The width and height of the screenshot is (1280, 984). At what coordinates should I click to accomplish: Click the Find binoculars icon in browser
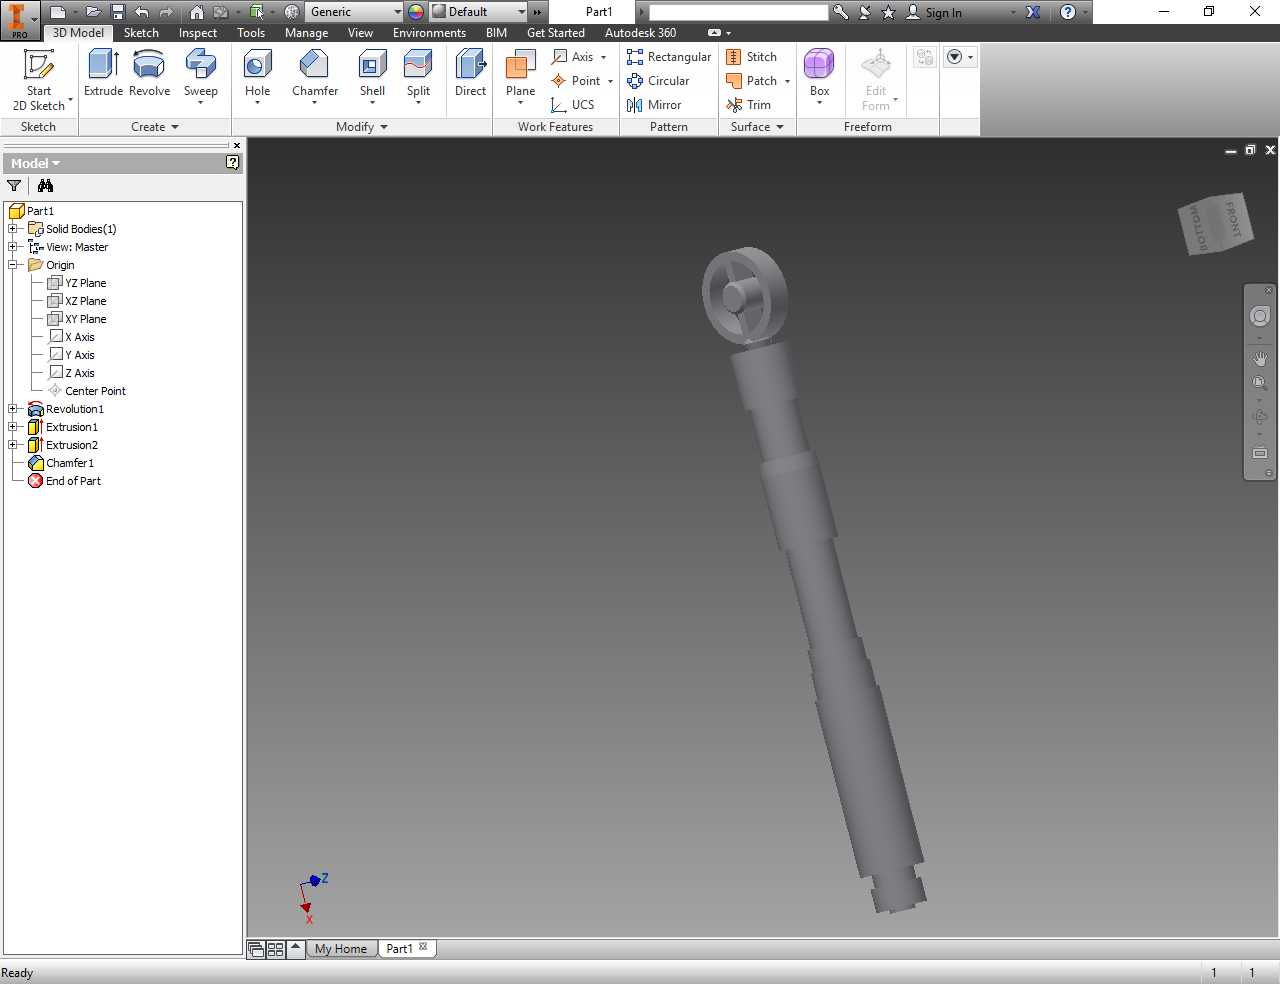(45, 185)
